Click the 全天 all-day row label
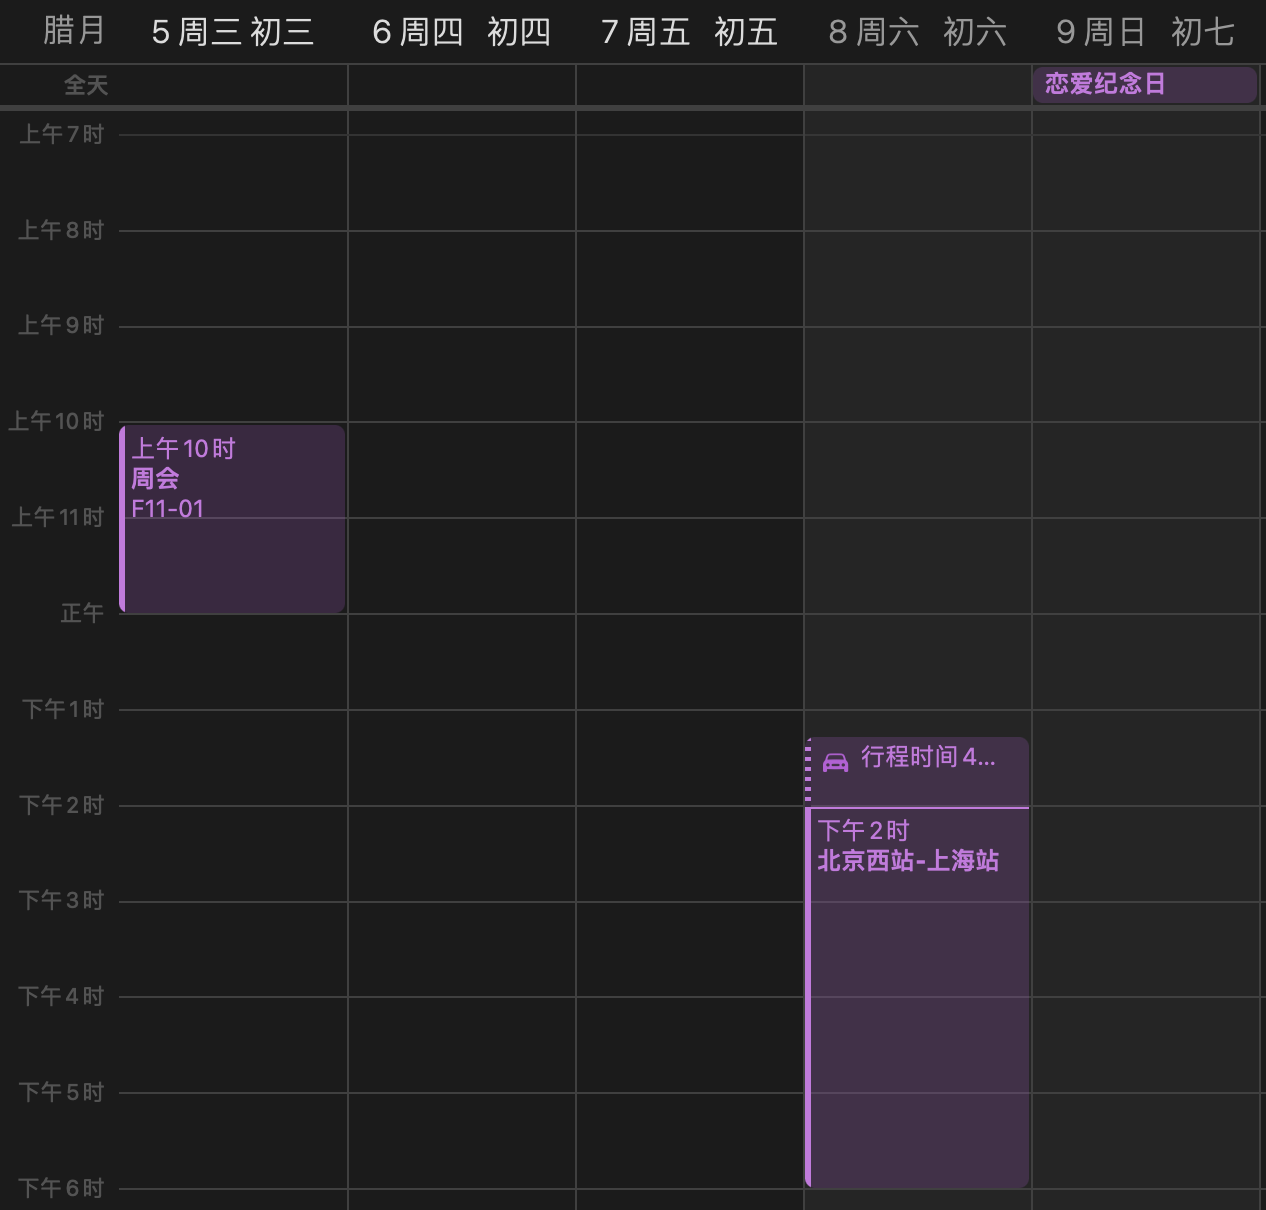This screenshot has width=1266, height=1210. (x=85, y=86)
